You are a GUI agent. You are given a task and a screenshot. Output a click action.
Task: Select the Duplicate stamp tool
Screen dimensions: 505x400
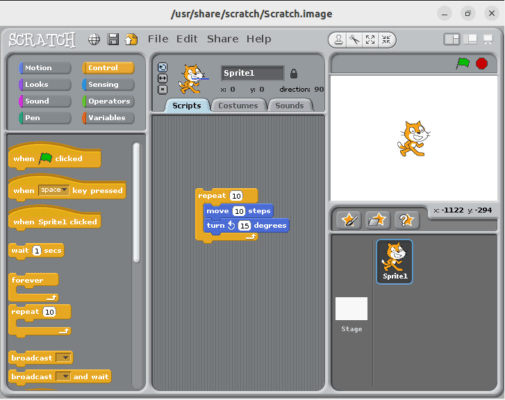click(x=338, y=40)
